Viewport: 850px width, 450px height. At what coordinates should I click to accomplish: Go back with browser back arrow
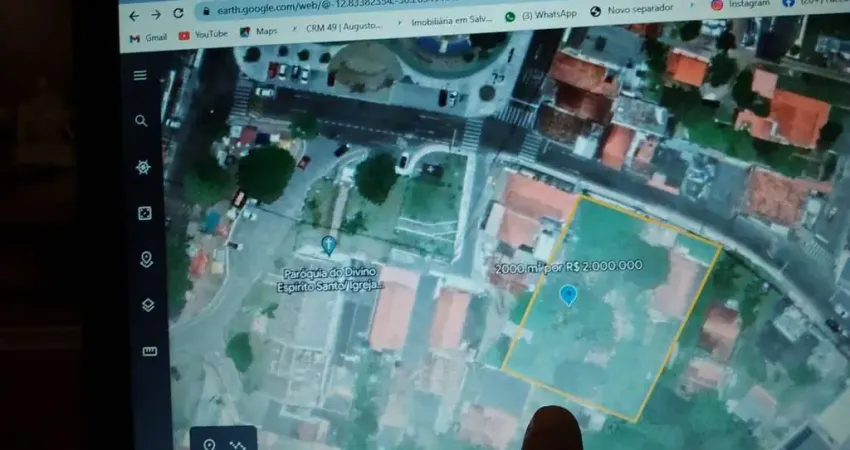pyautogui.click(x=134, y=16)
